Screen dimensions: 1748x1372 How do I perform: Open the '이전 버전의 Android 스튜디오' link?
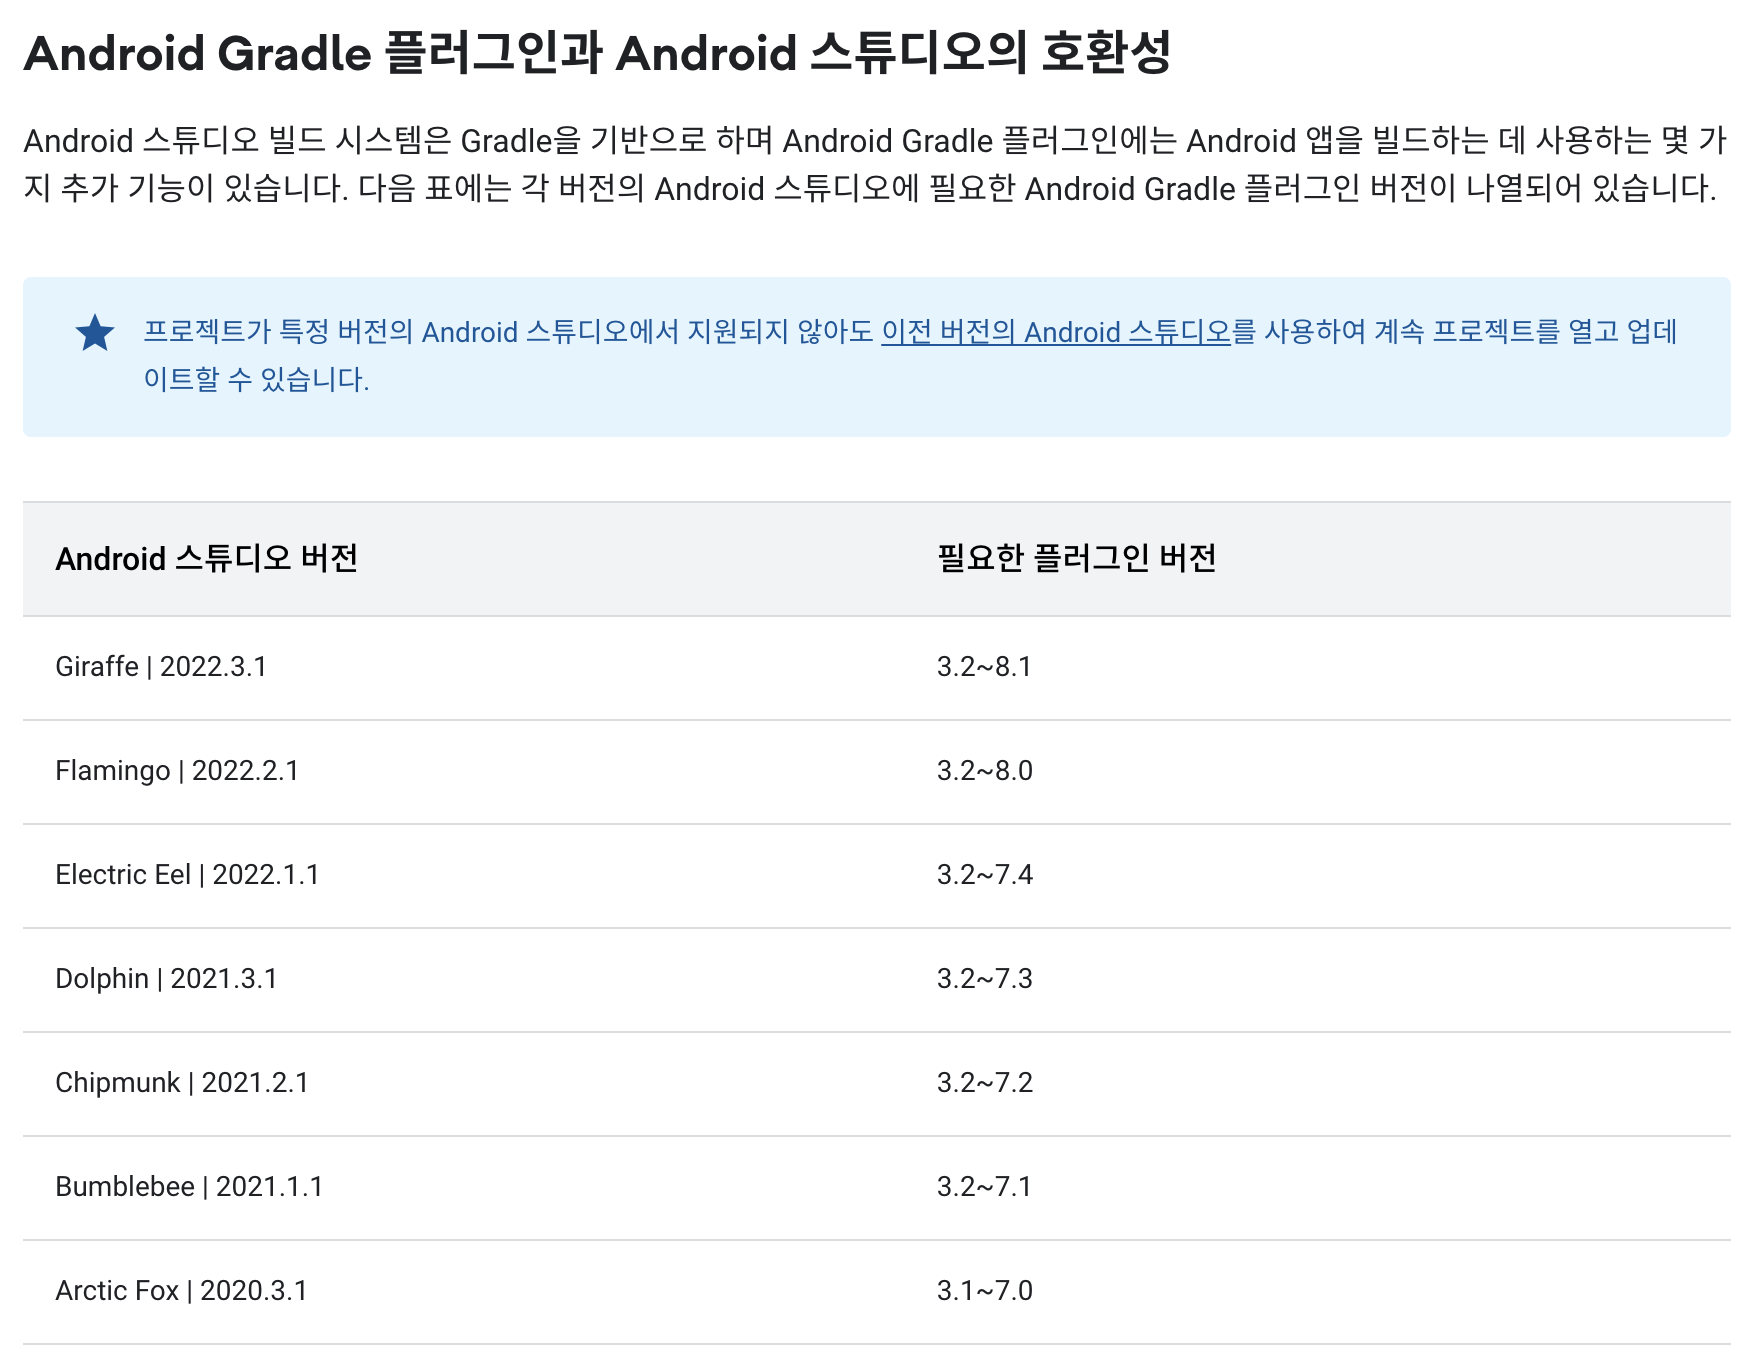[1055, 332]
